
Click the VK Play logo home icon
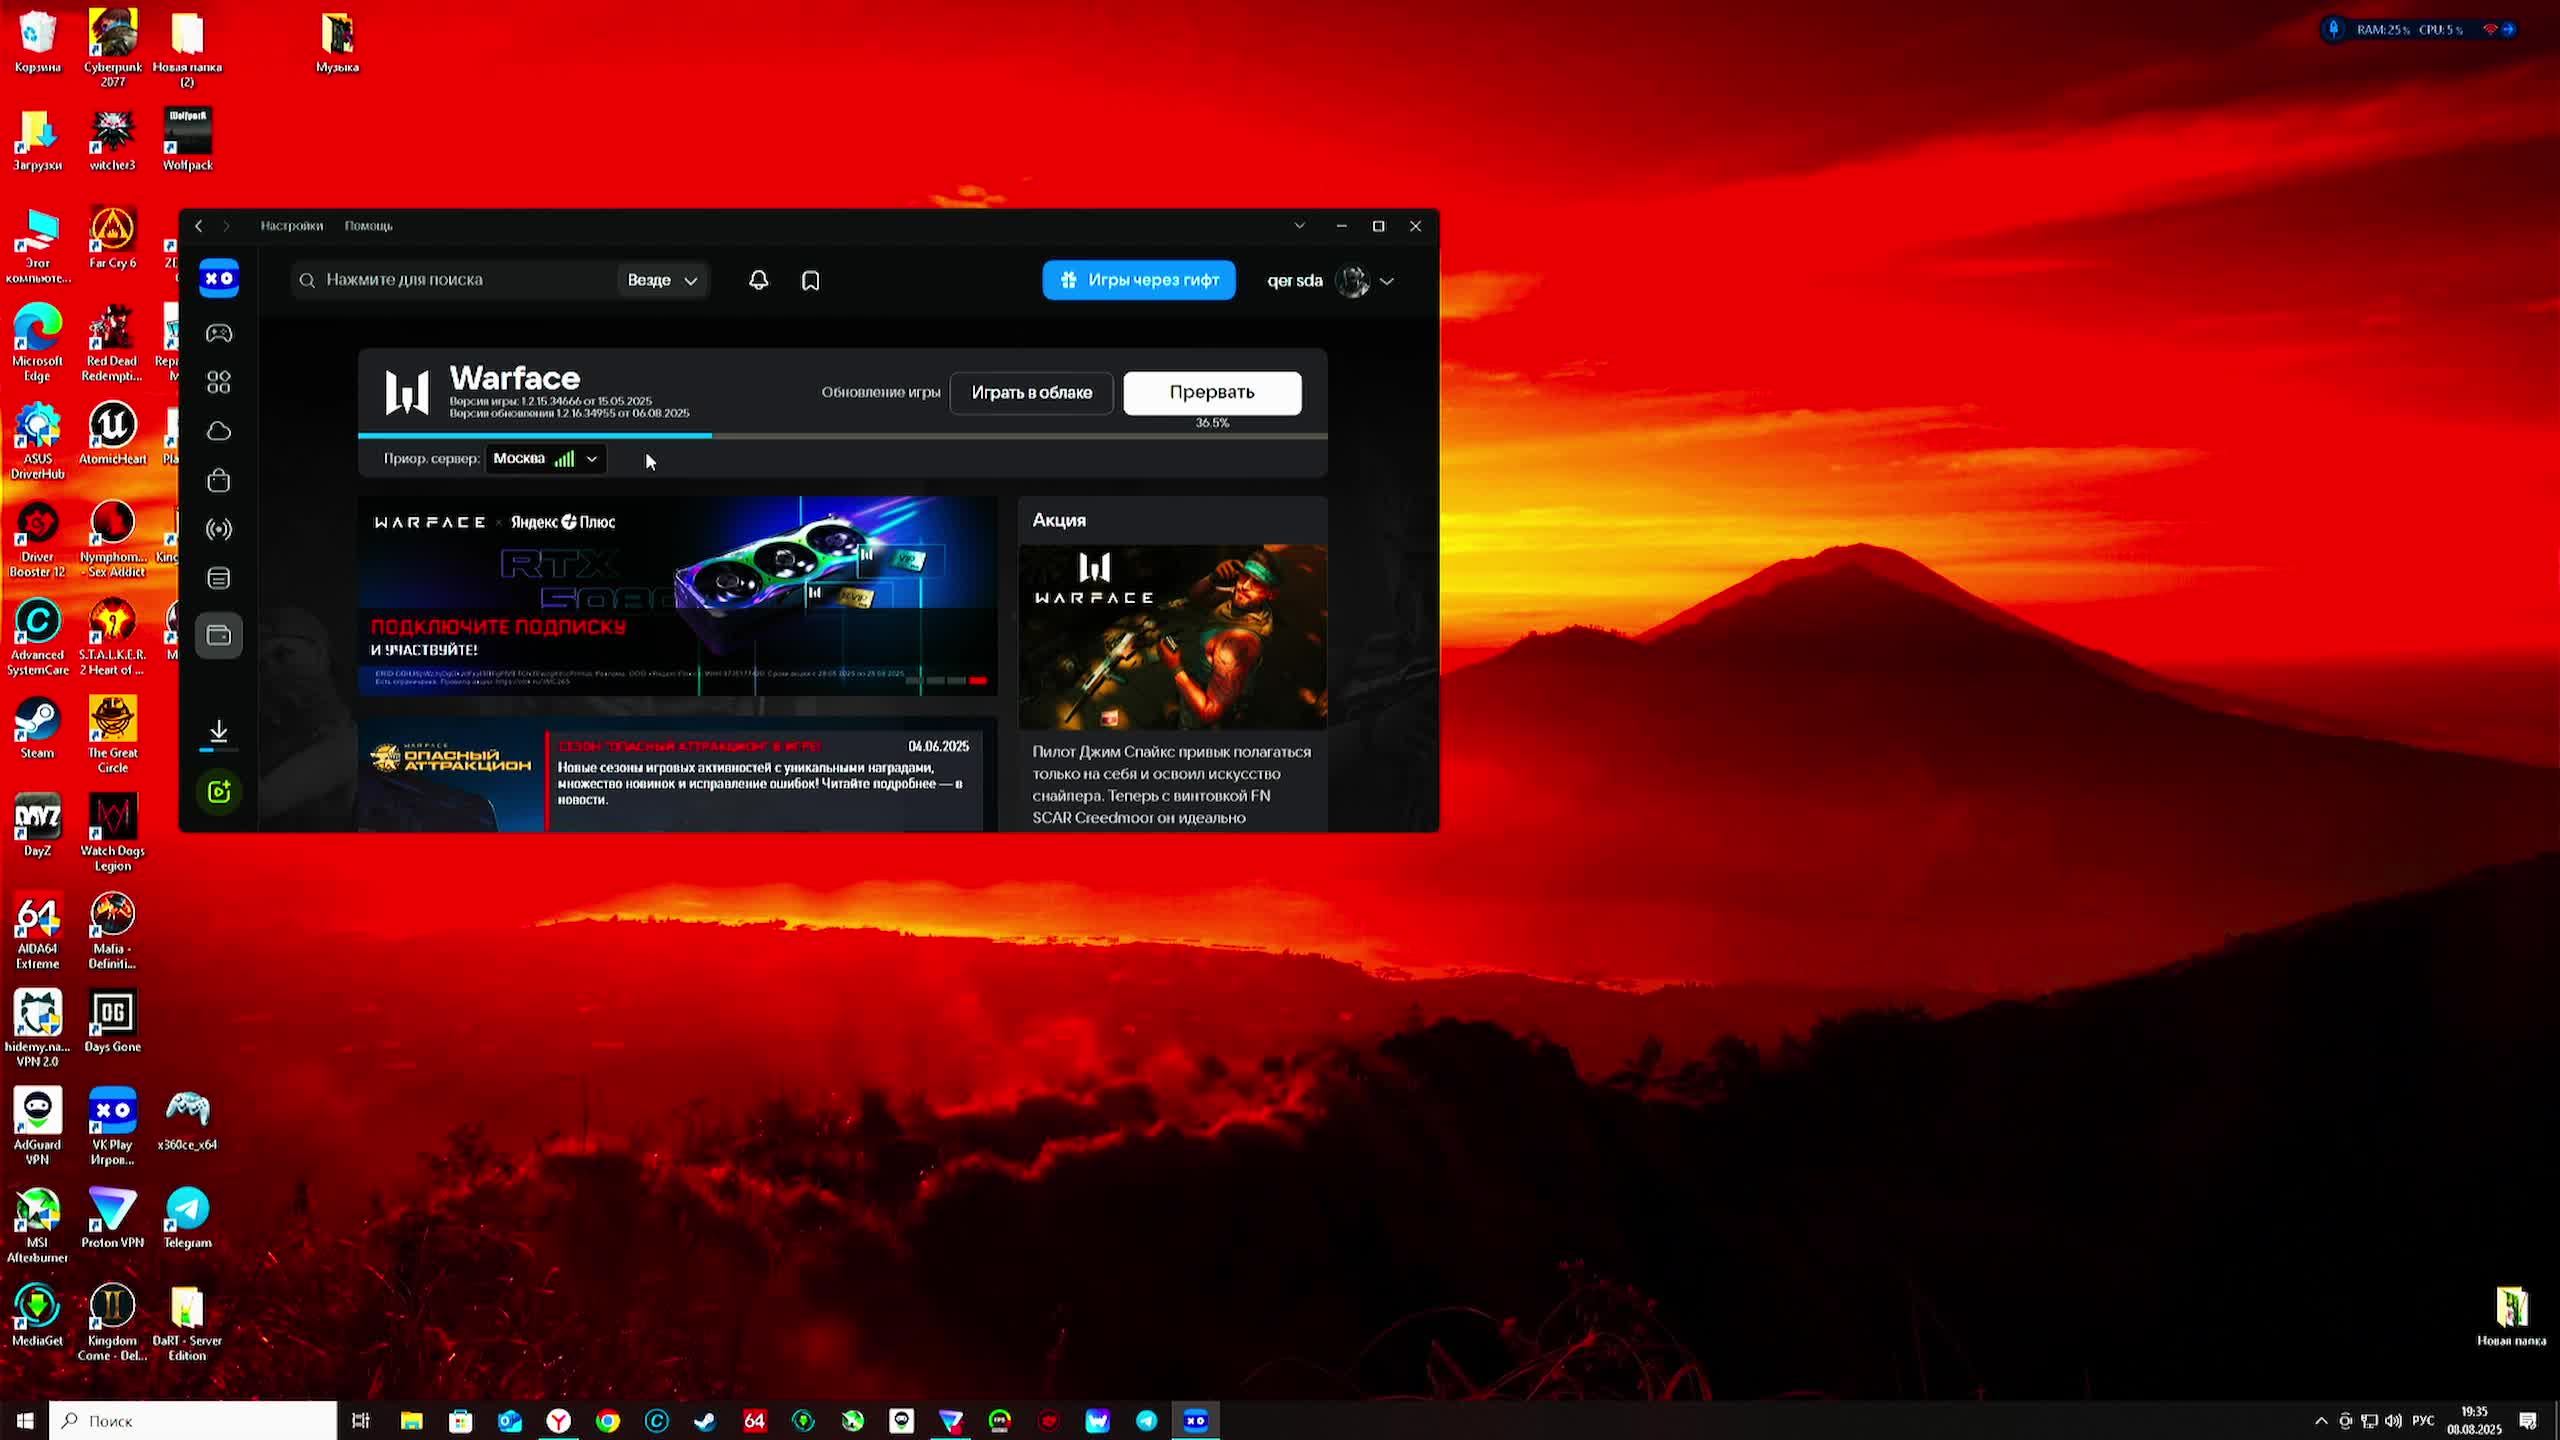tap(218, 278)
